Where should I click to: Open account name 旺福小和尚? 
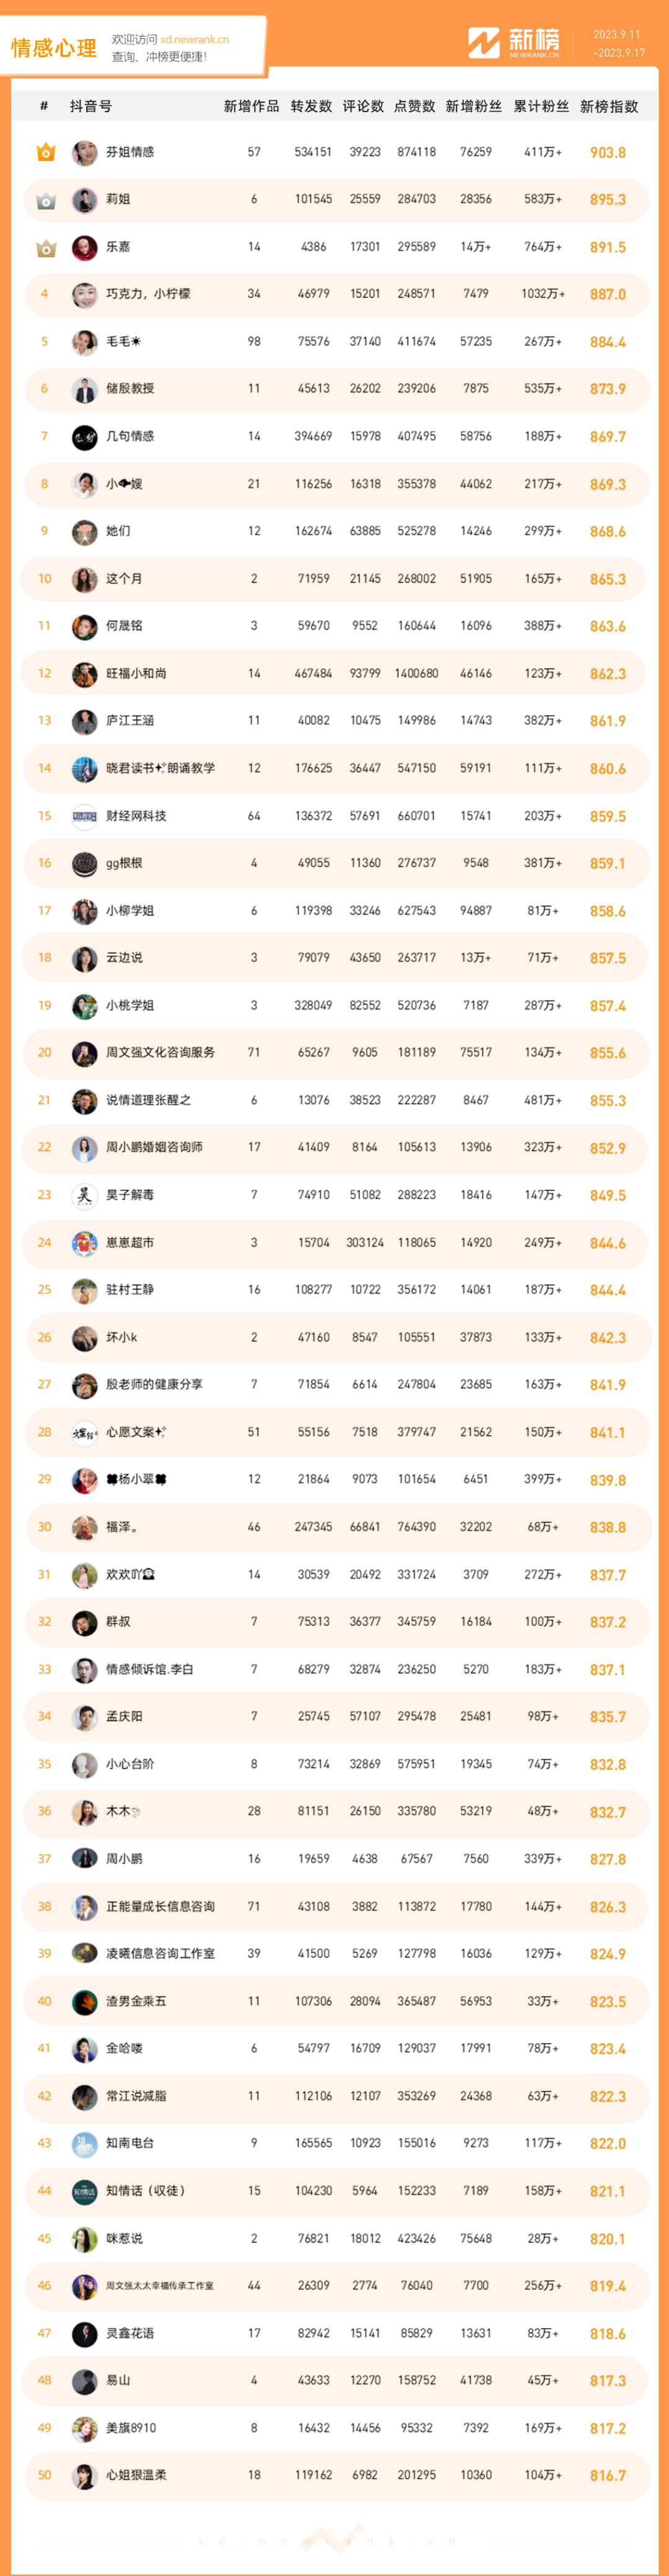[136, 674]
